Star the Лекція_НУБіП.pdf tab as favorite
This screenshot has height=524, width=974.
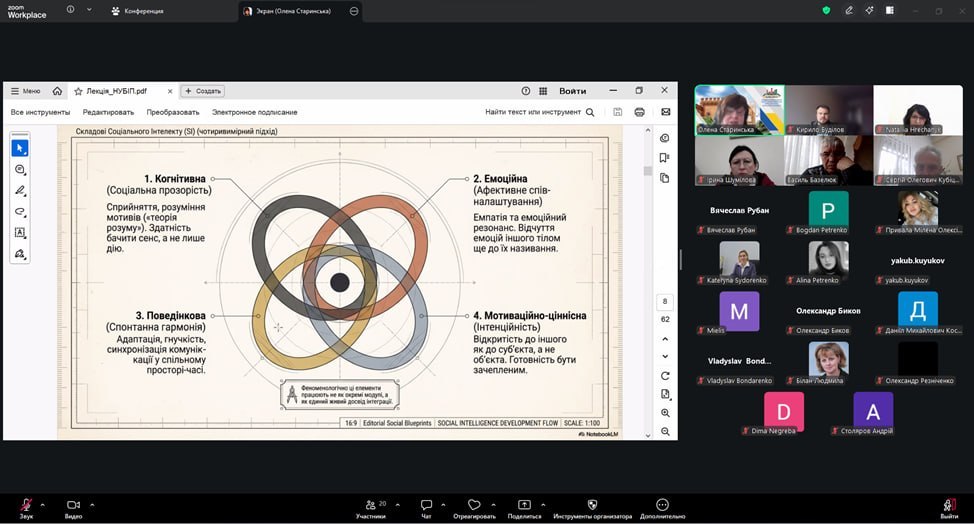pyautogui.click(x=78, y=91)
